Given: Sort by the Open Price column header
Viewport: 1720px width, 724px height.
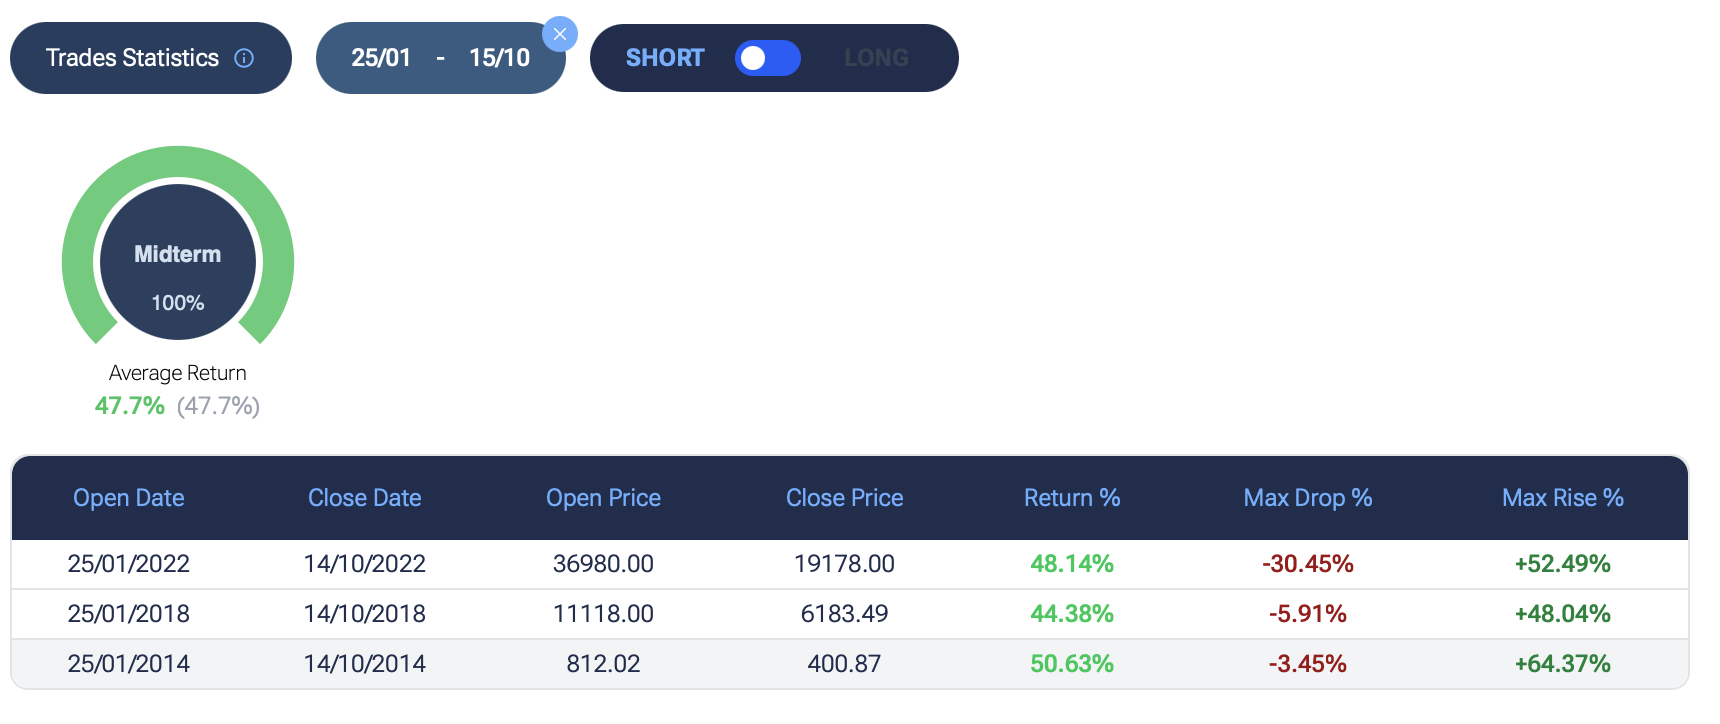Looking at the screenshot, I should tap(603, 498).
